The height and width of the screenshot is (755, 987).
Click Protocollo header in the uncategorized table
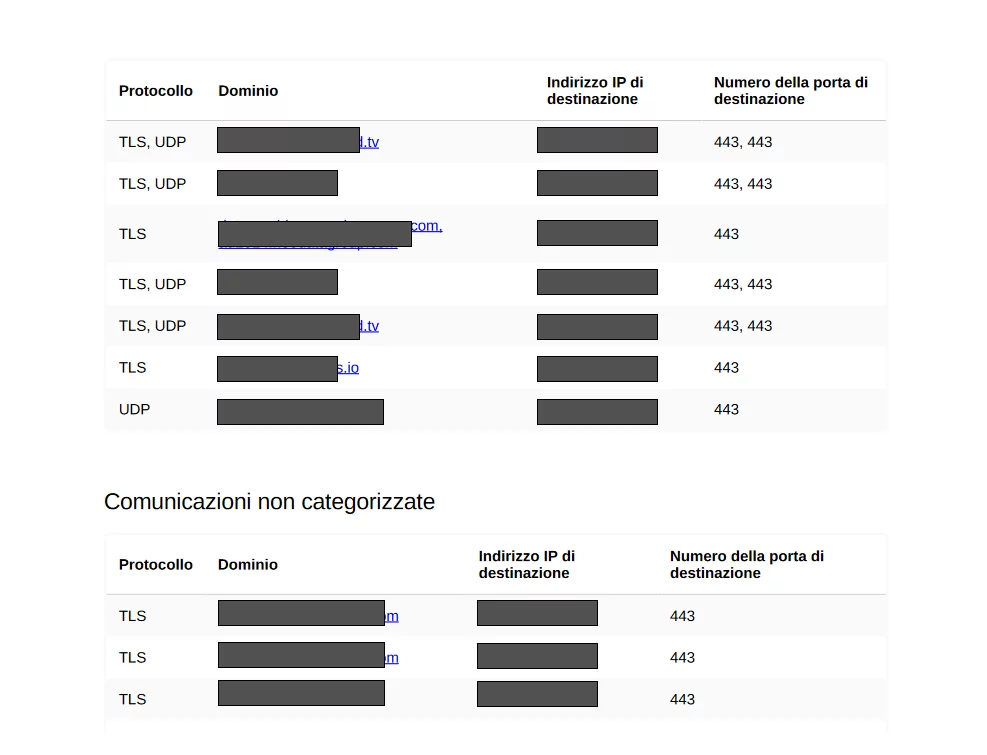coord(155,565)
